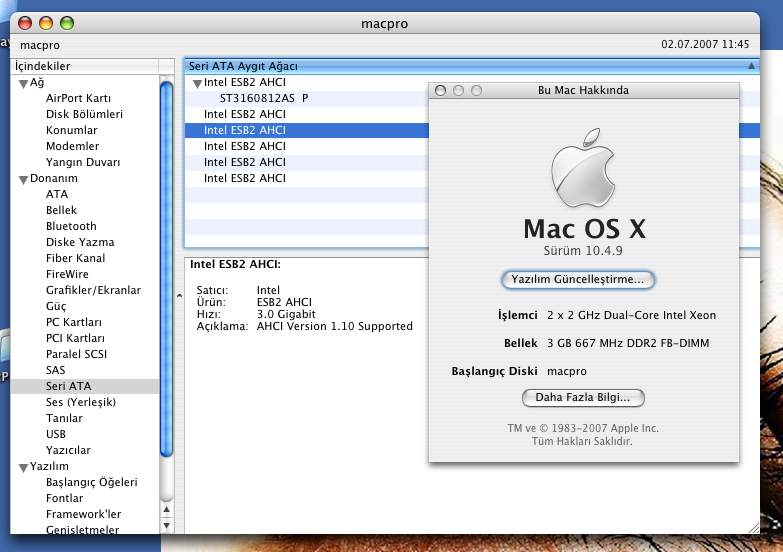Screen dimensions: 783x552
Task: Select Yazıcılar entry
Action: click(68, 450)
